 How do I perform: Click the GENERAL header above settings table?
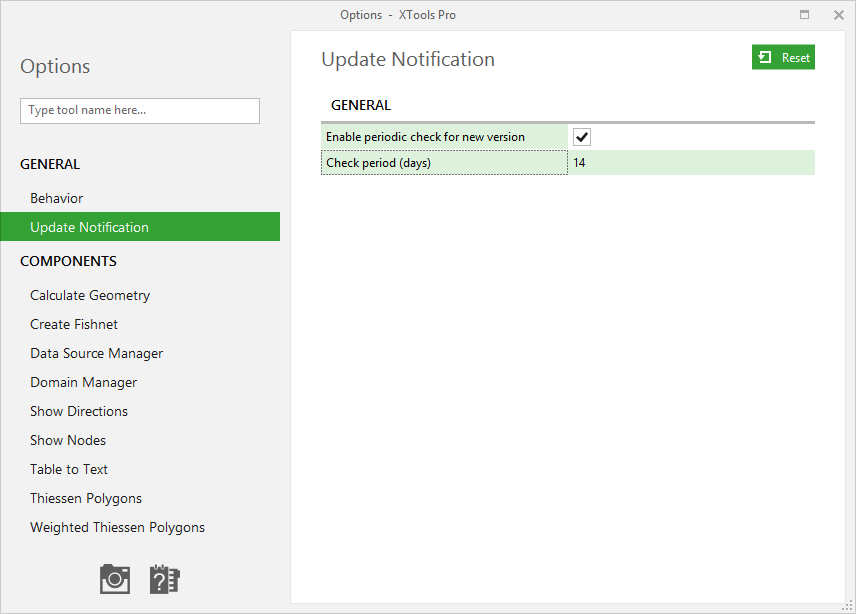(361, 105)
